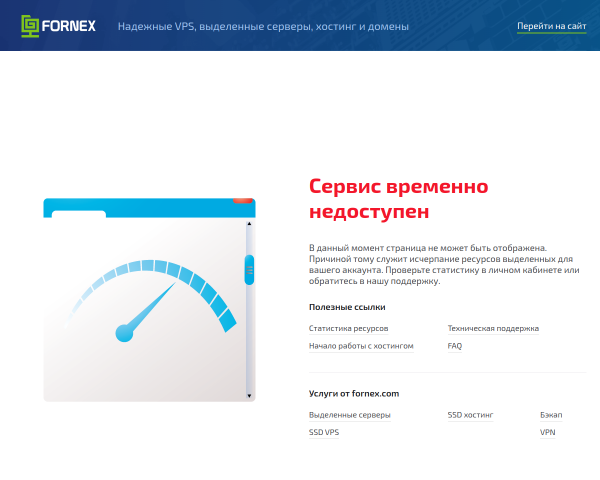The image size is (600, 480).
Task: Click the error paragraph 'В данный момент страница'
Action: [x=444, y=264]
